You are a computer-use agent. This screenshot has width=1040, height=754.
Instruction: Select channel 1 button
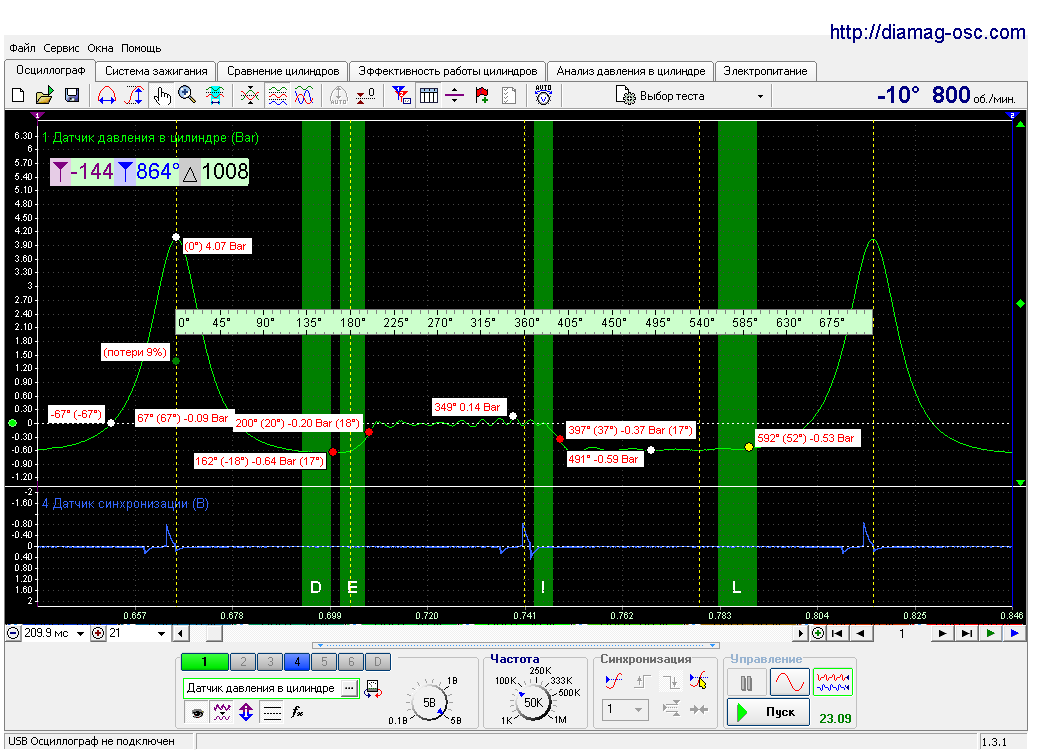pos(204,661)
